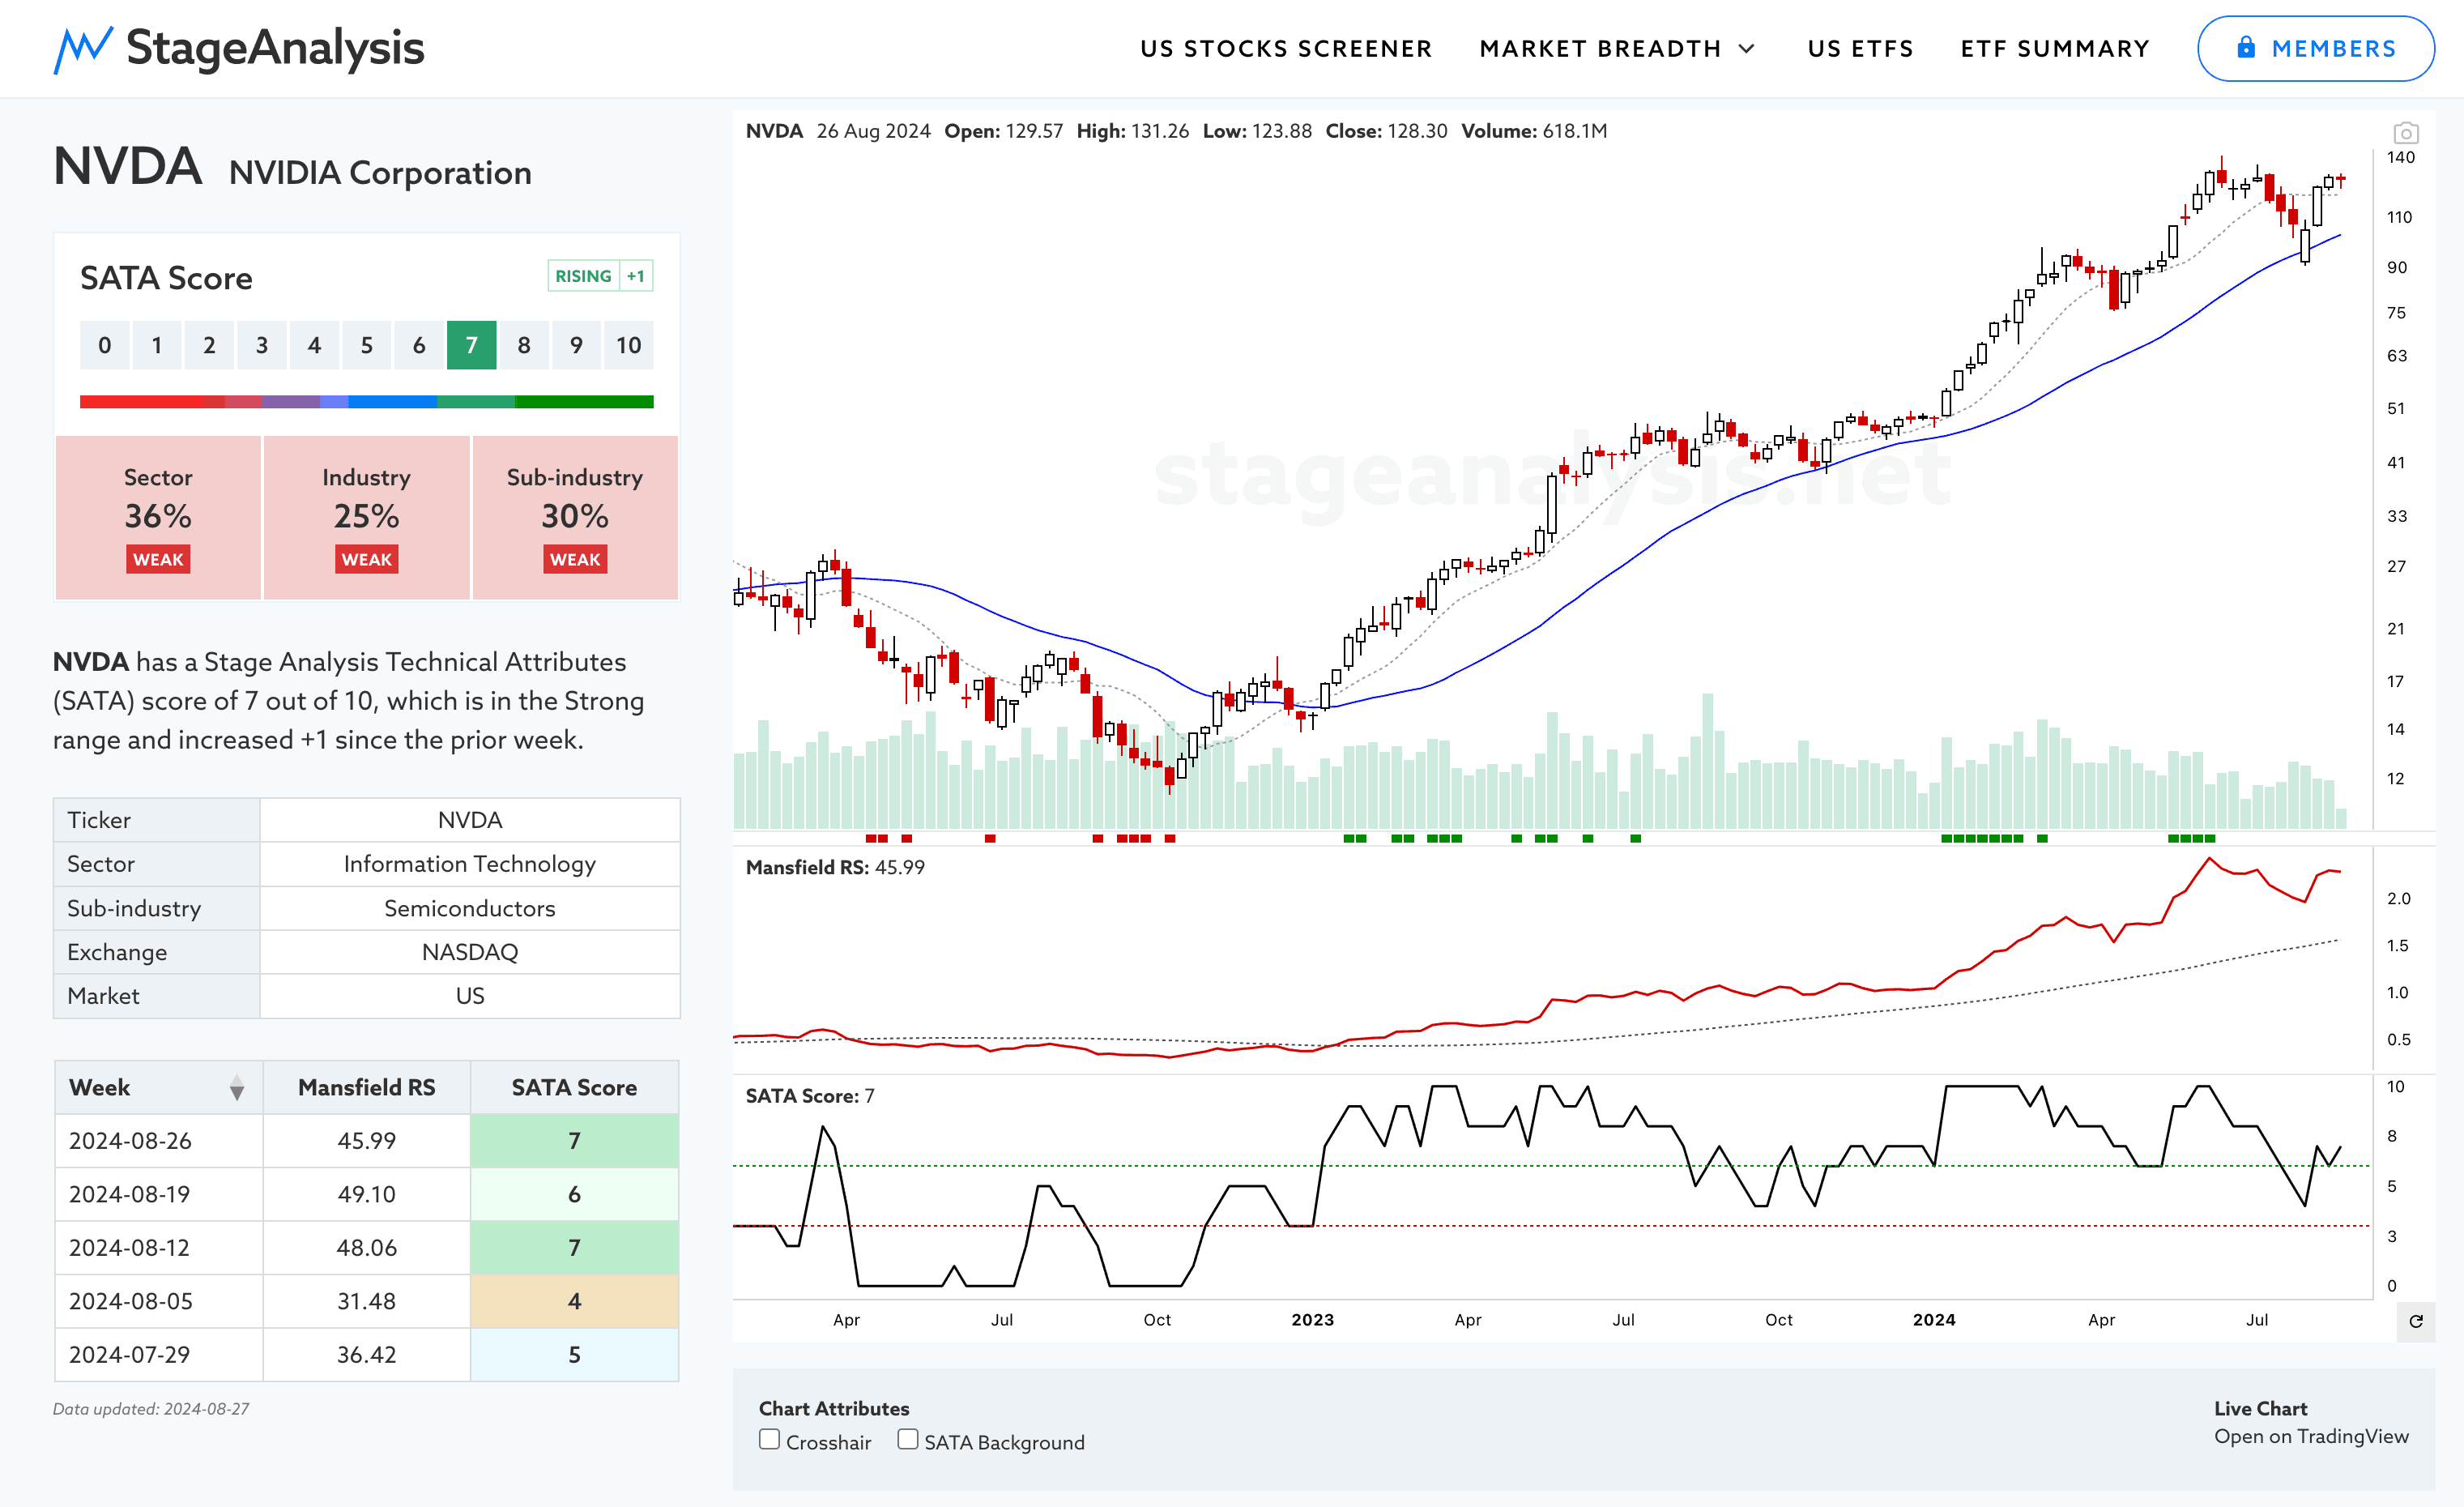Click the Members button
Screen dimensions: 2464x1507
pos(2315,48)
